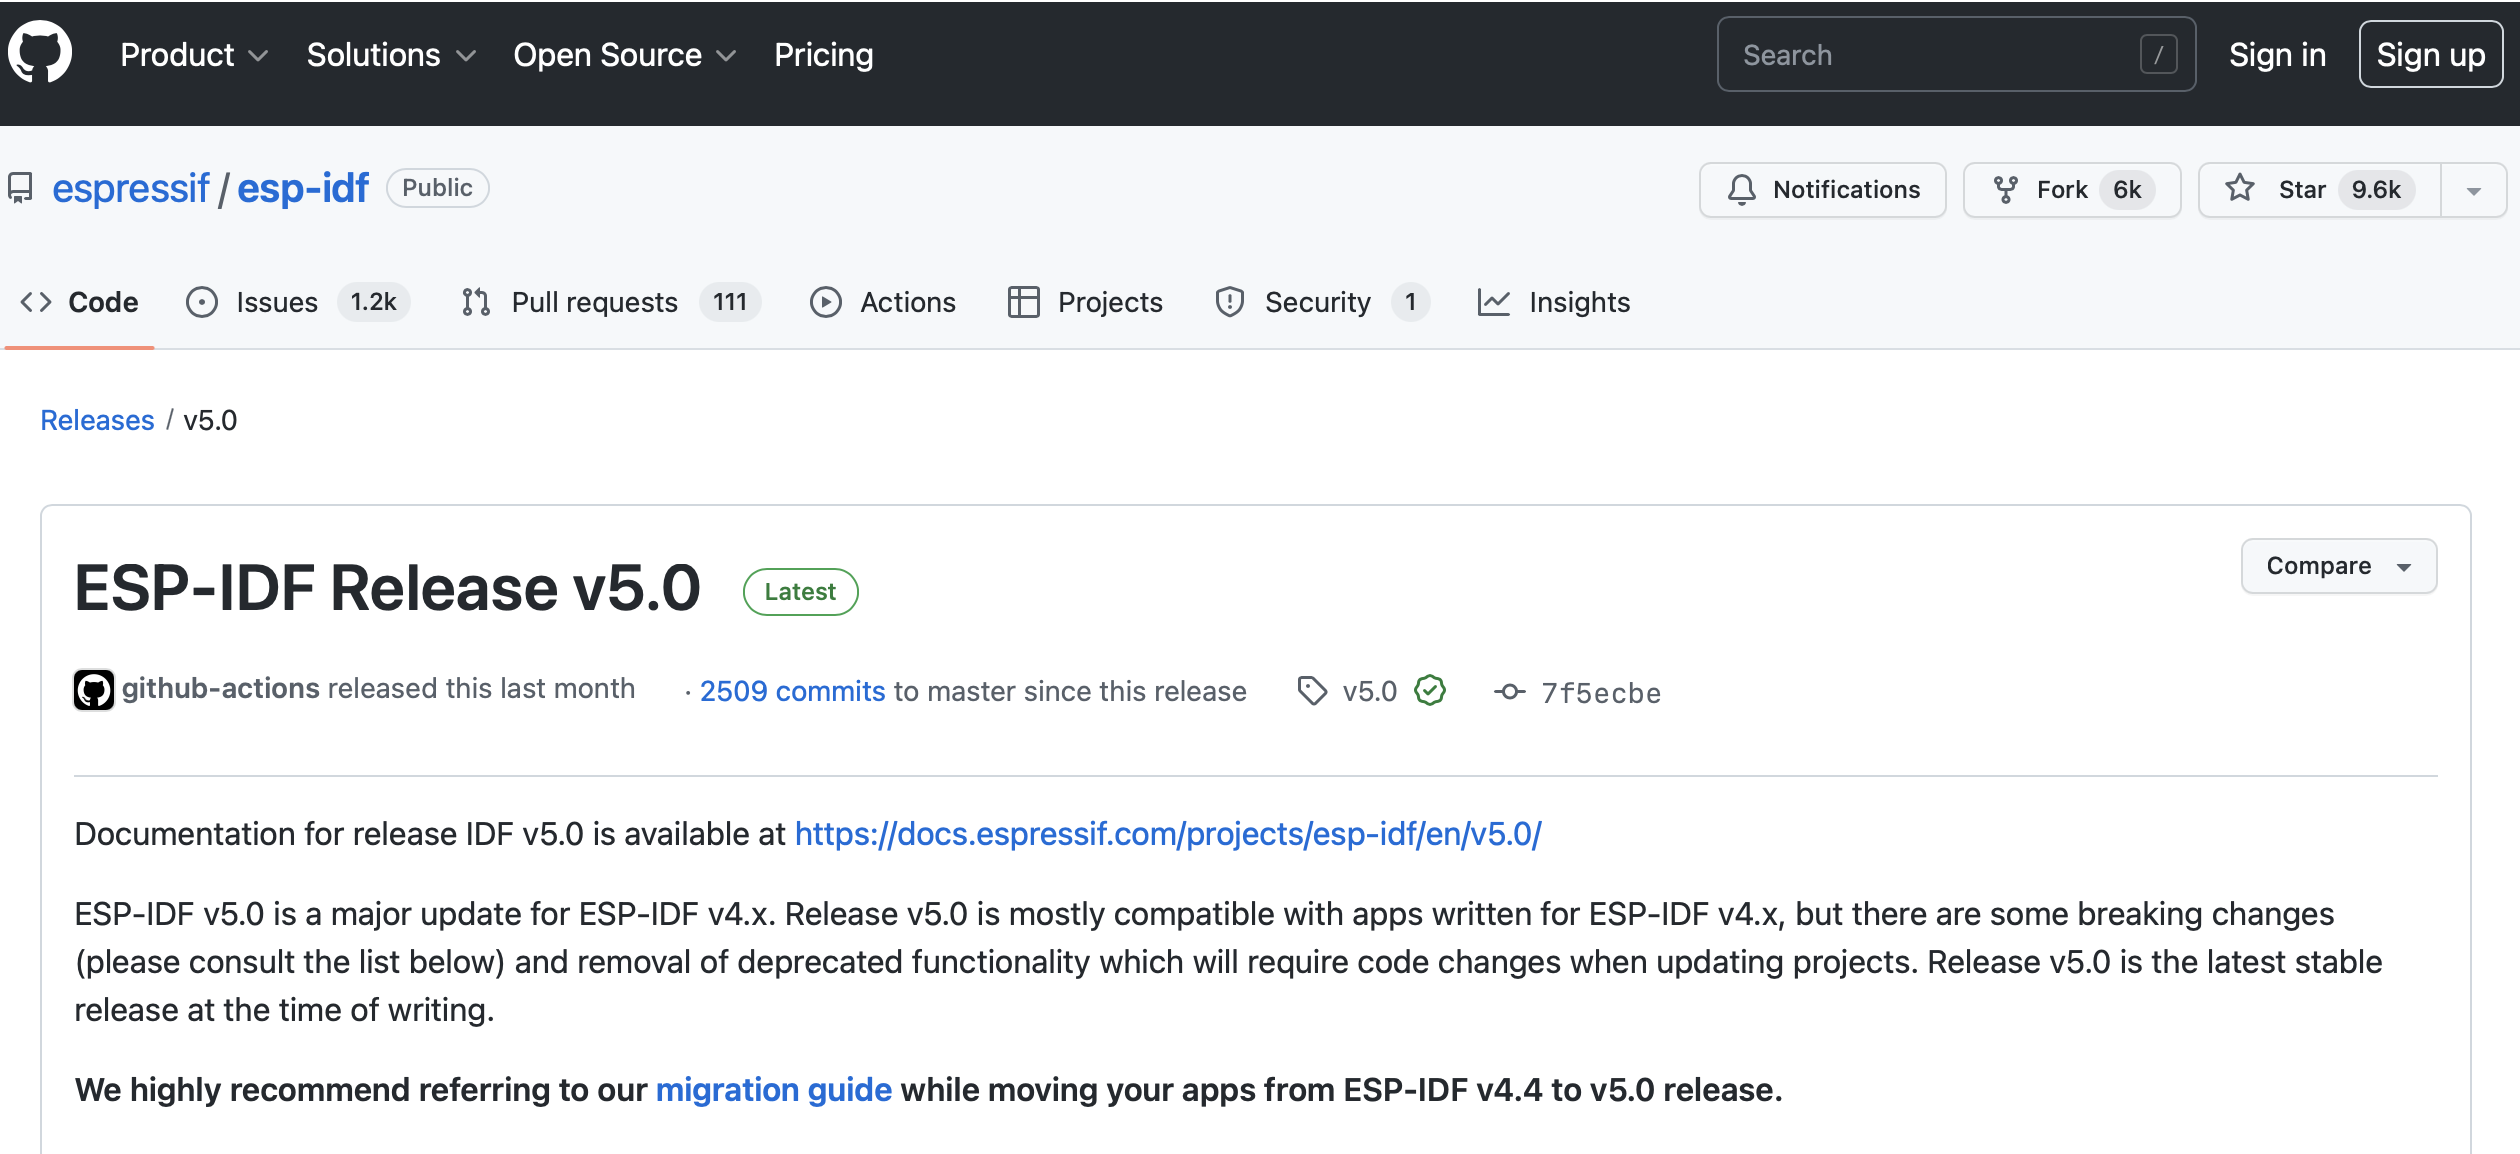Click the verified tag badge next to v5.0
The width and height of the screenshot is (2520, 1154).
(1429, 690)
